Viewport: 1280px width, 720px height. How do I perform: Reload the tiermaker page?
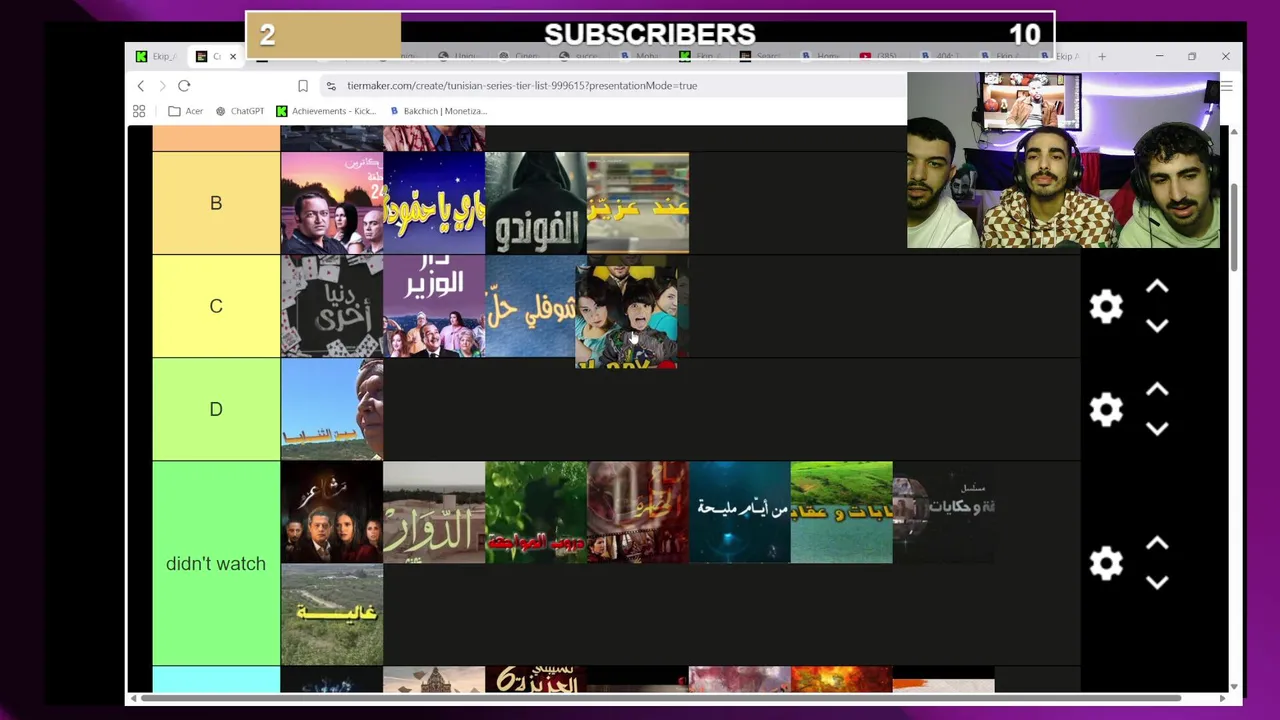pyautogui.click(x=184, y=86)
